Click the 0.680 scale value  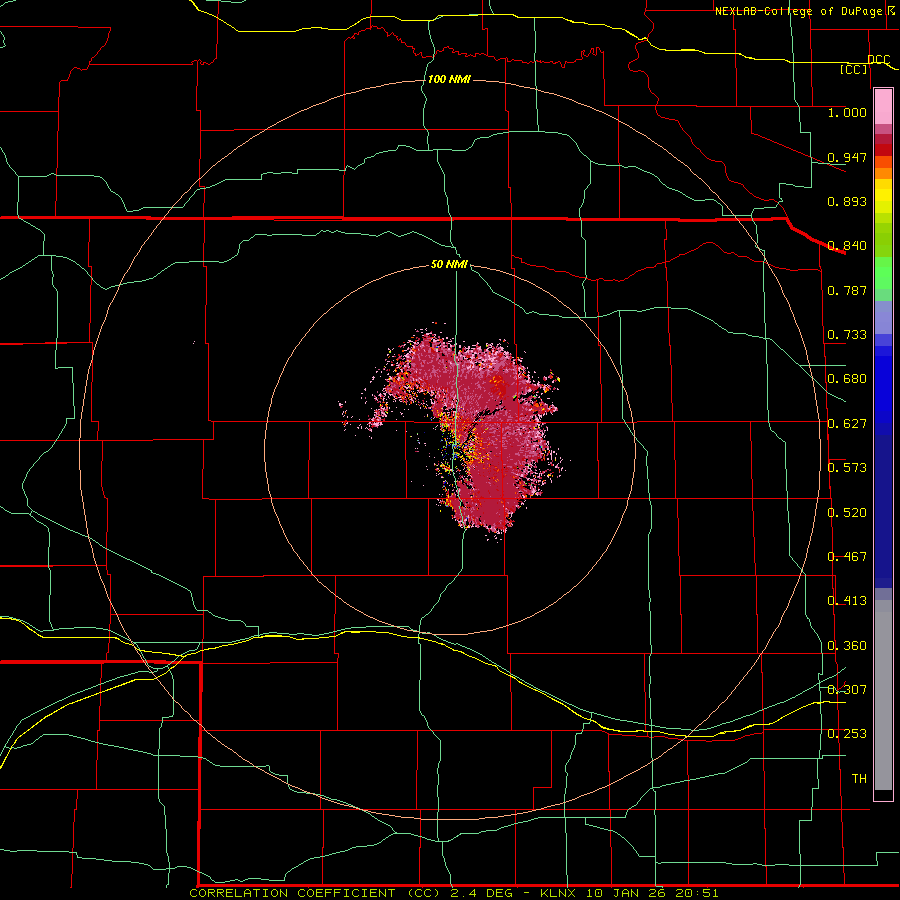click(x=847, y=379)
